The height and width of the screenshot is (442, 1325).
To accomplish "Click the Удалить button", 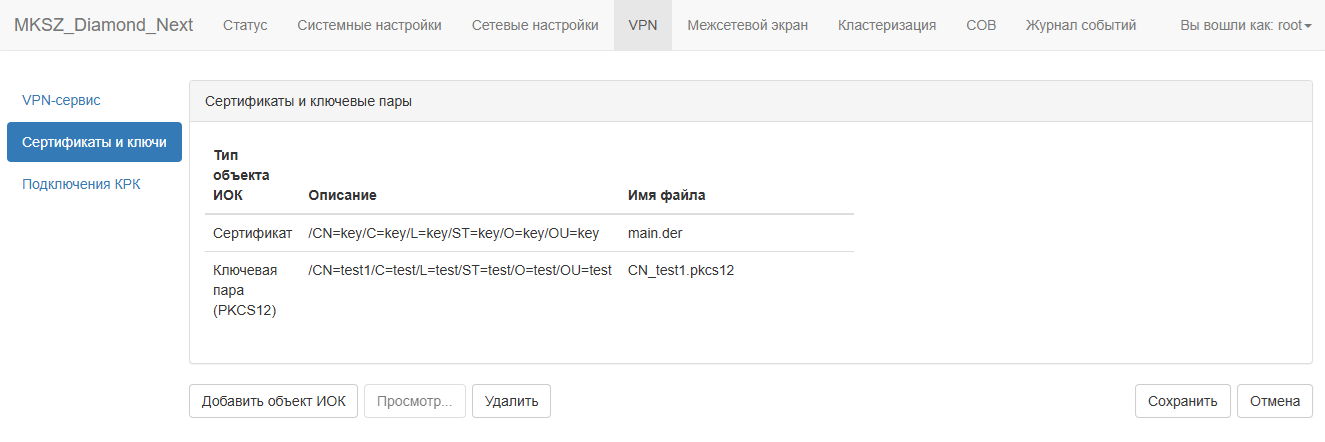I will tap(511, 401).
